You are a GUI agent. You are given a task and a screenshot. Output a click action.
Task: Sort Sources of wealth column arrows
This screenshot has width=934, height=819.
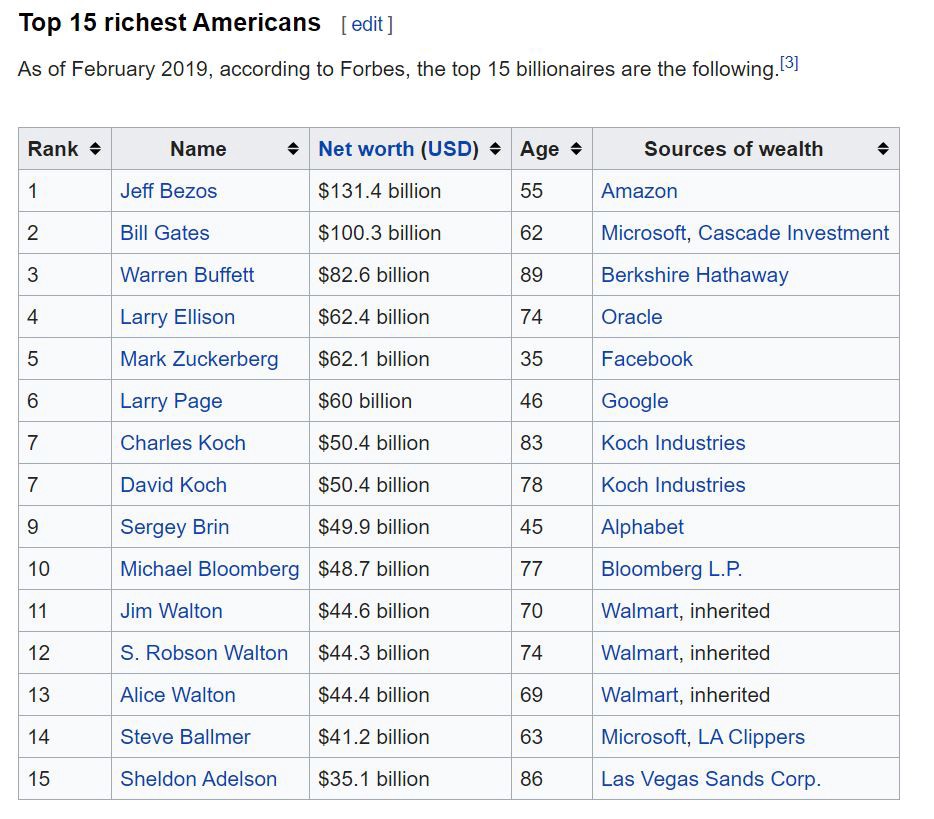coord(883,149)
